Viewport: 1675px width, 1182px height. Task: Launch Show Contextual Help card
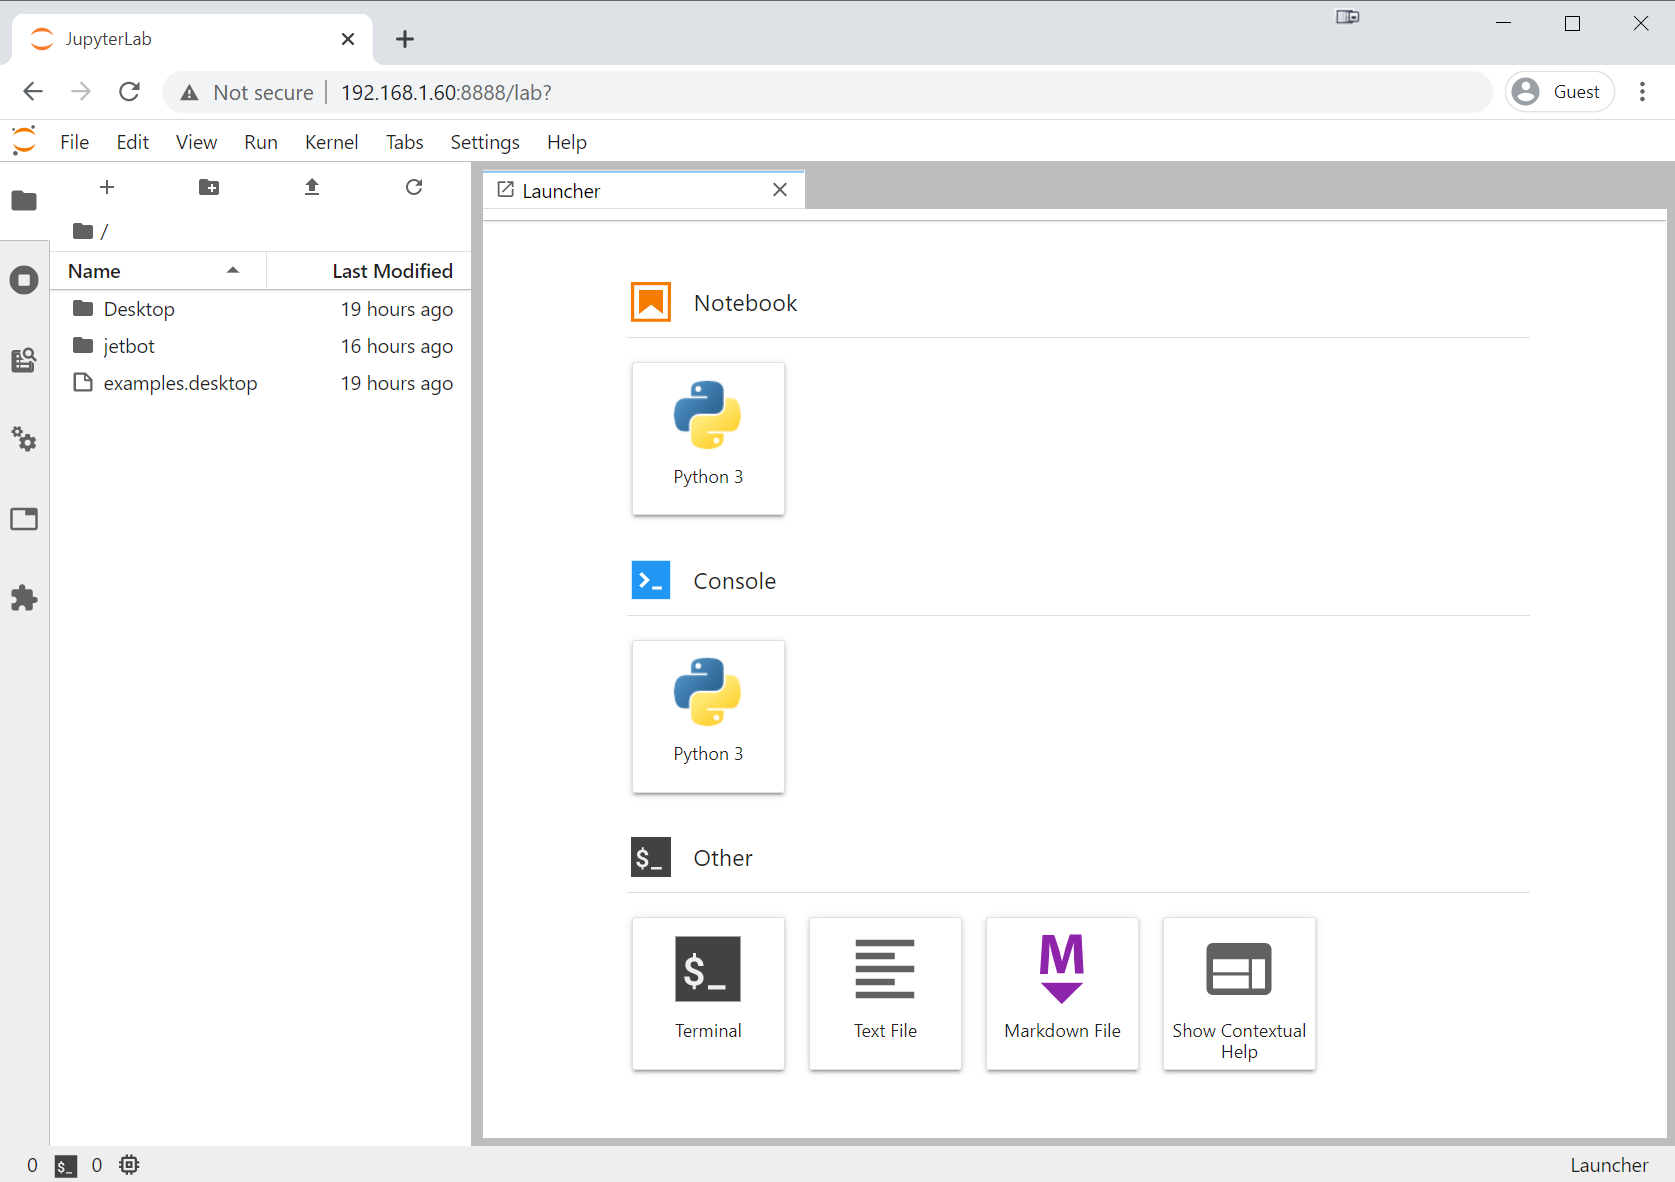(1239, 993)
